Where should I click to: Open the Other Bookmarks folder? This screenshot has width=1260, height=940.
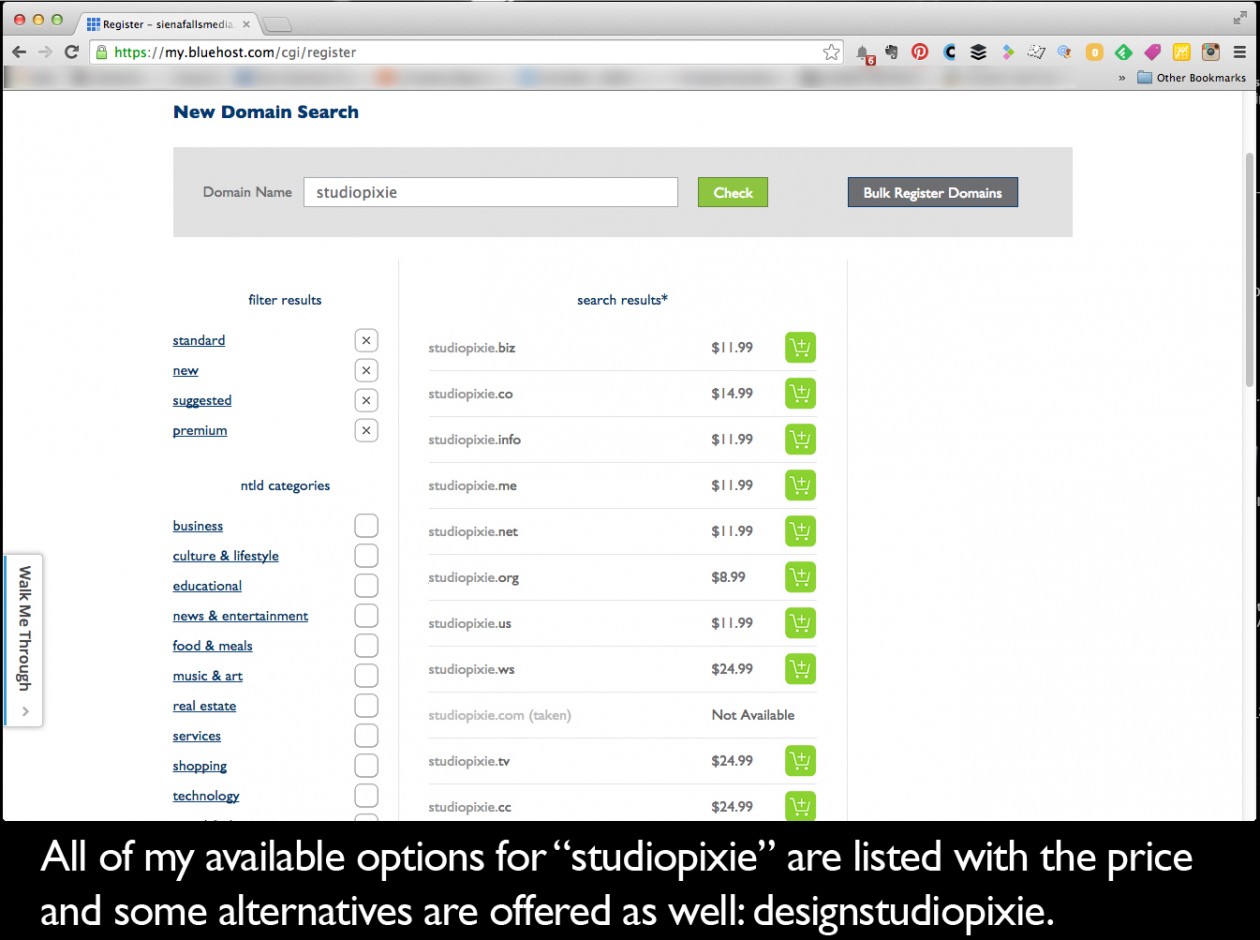coord(1192,77)
